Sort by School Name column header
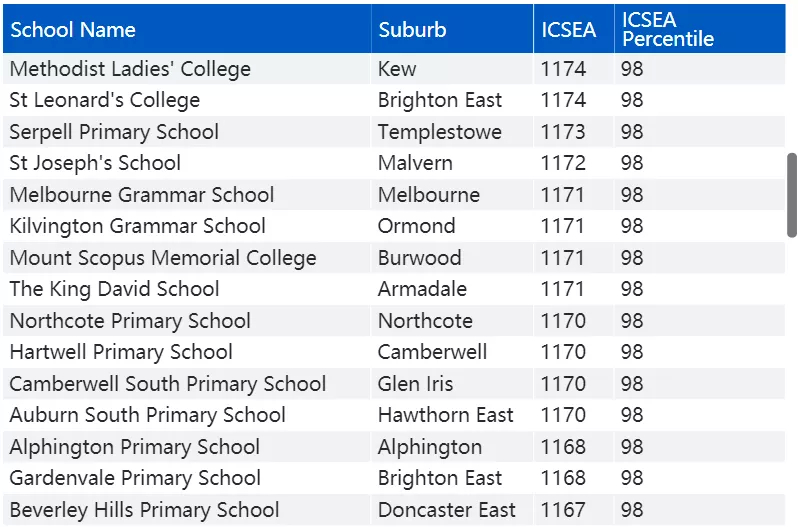The height and width of the screenshot is (527, 798). tap(187, 29)
